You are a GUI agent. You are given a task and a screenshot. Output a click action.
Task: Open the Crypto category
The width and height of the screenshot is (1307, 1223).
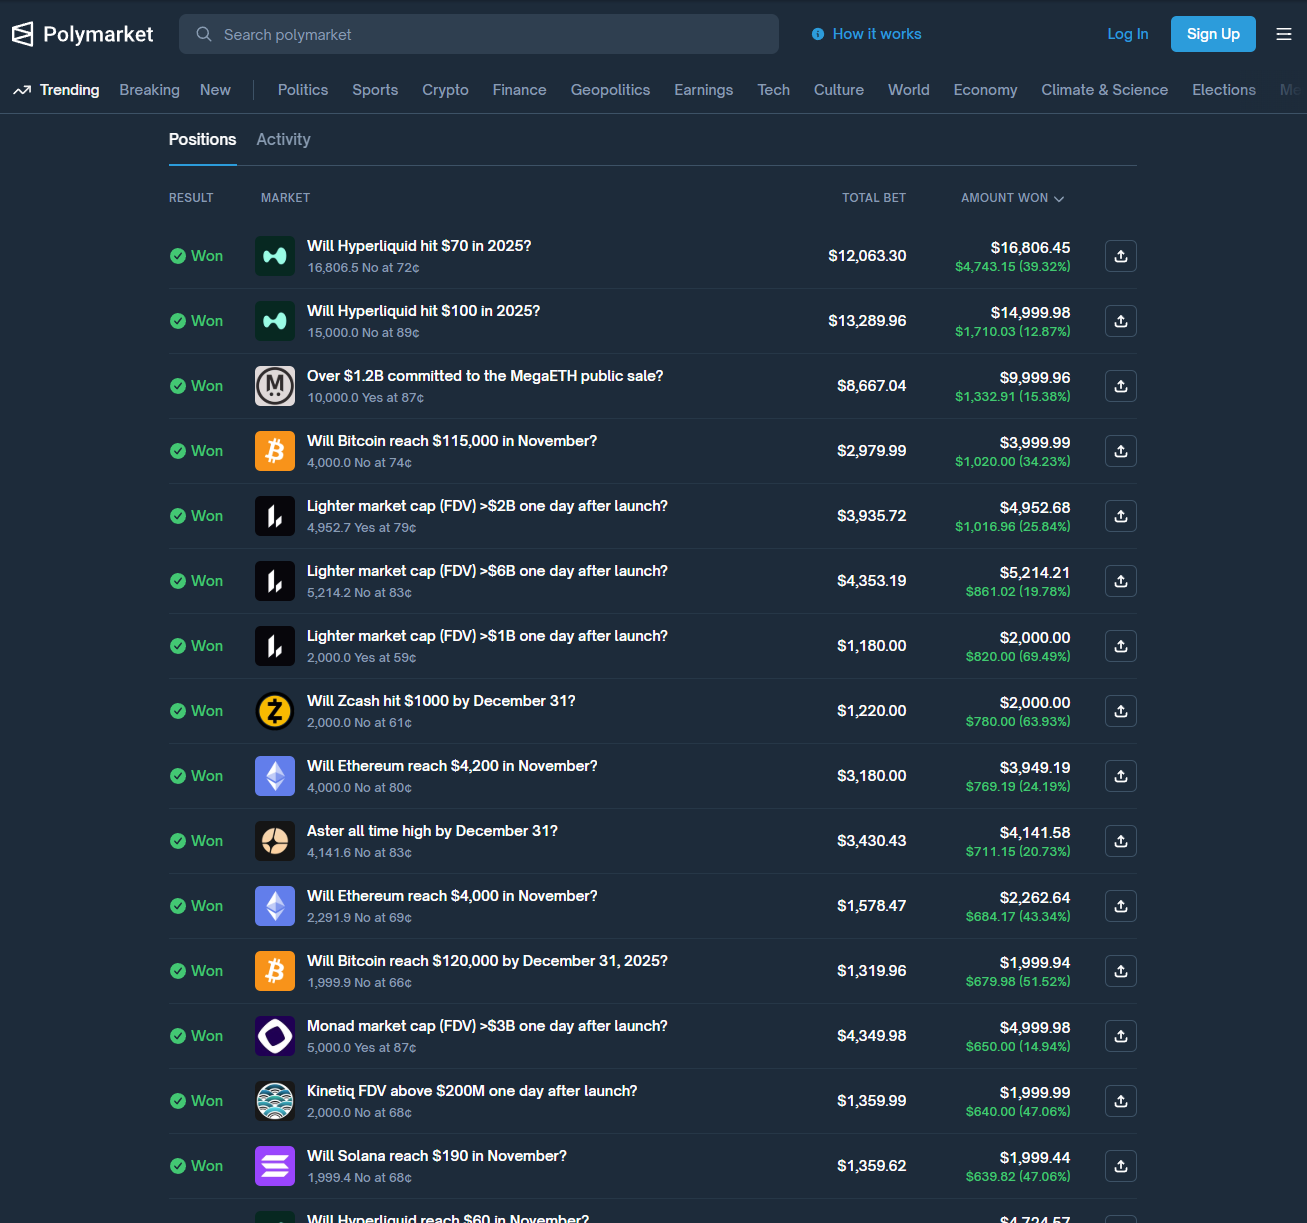tap(445, 90)
